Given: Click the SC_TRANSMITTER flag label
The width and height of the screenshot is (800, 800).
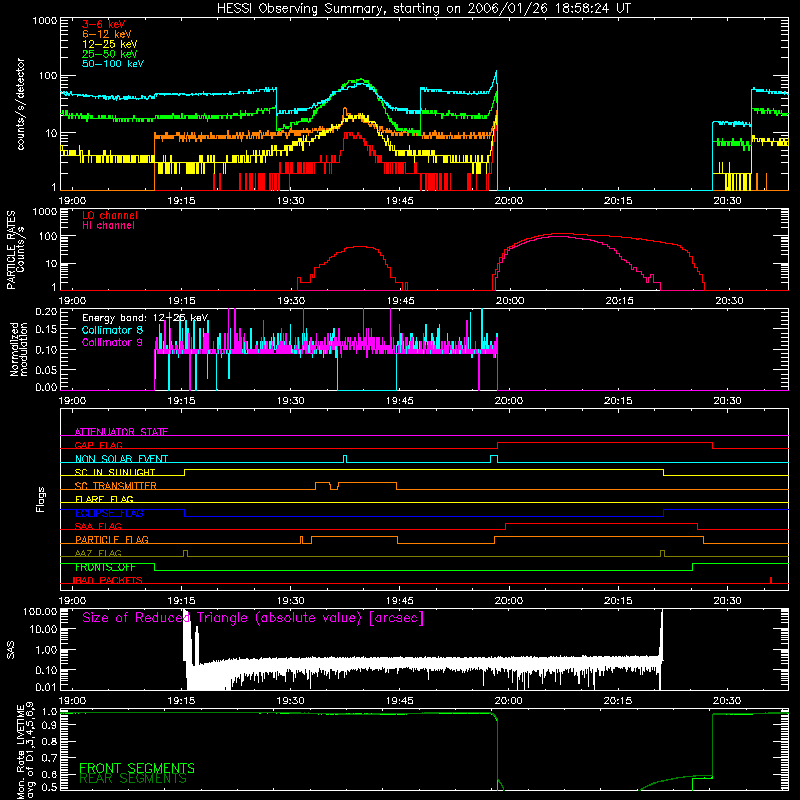Looking at the screenshot, I should tap(116, 486).
